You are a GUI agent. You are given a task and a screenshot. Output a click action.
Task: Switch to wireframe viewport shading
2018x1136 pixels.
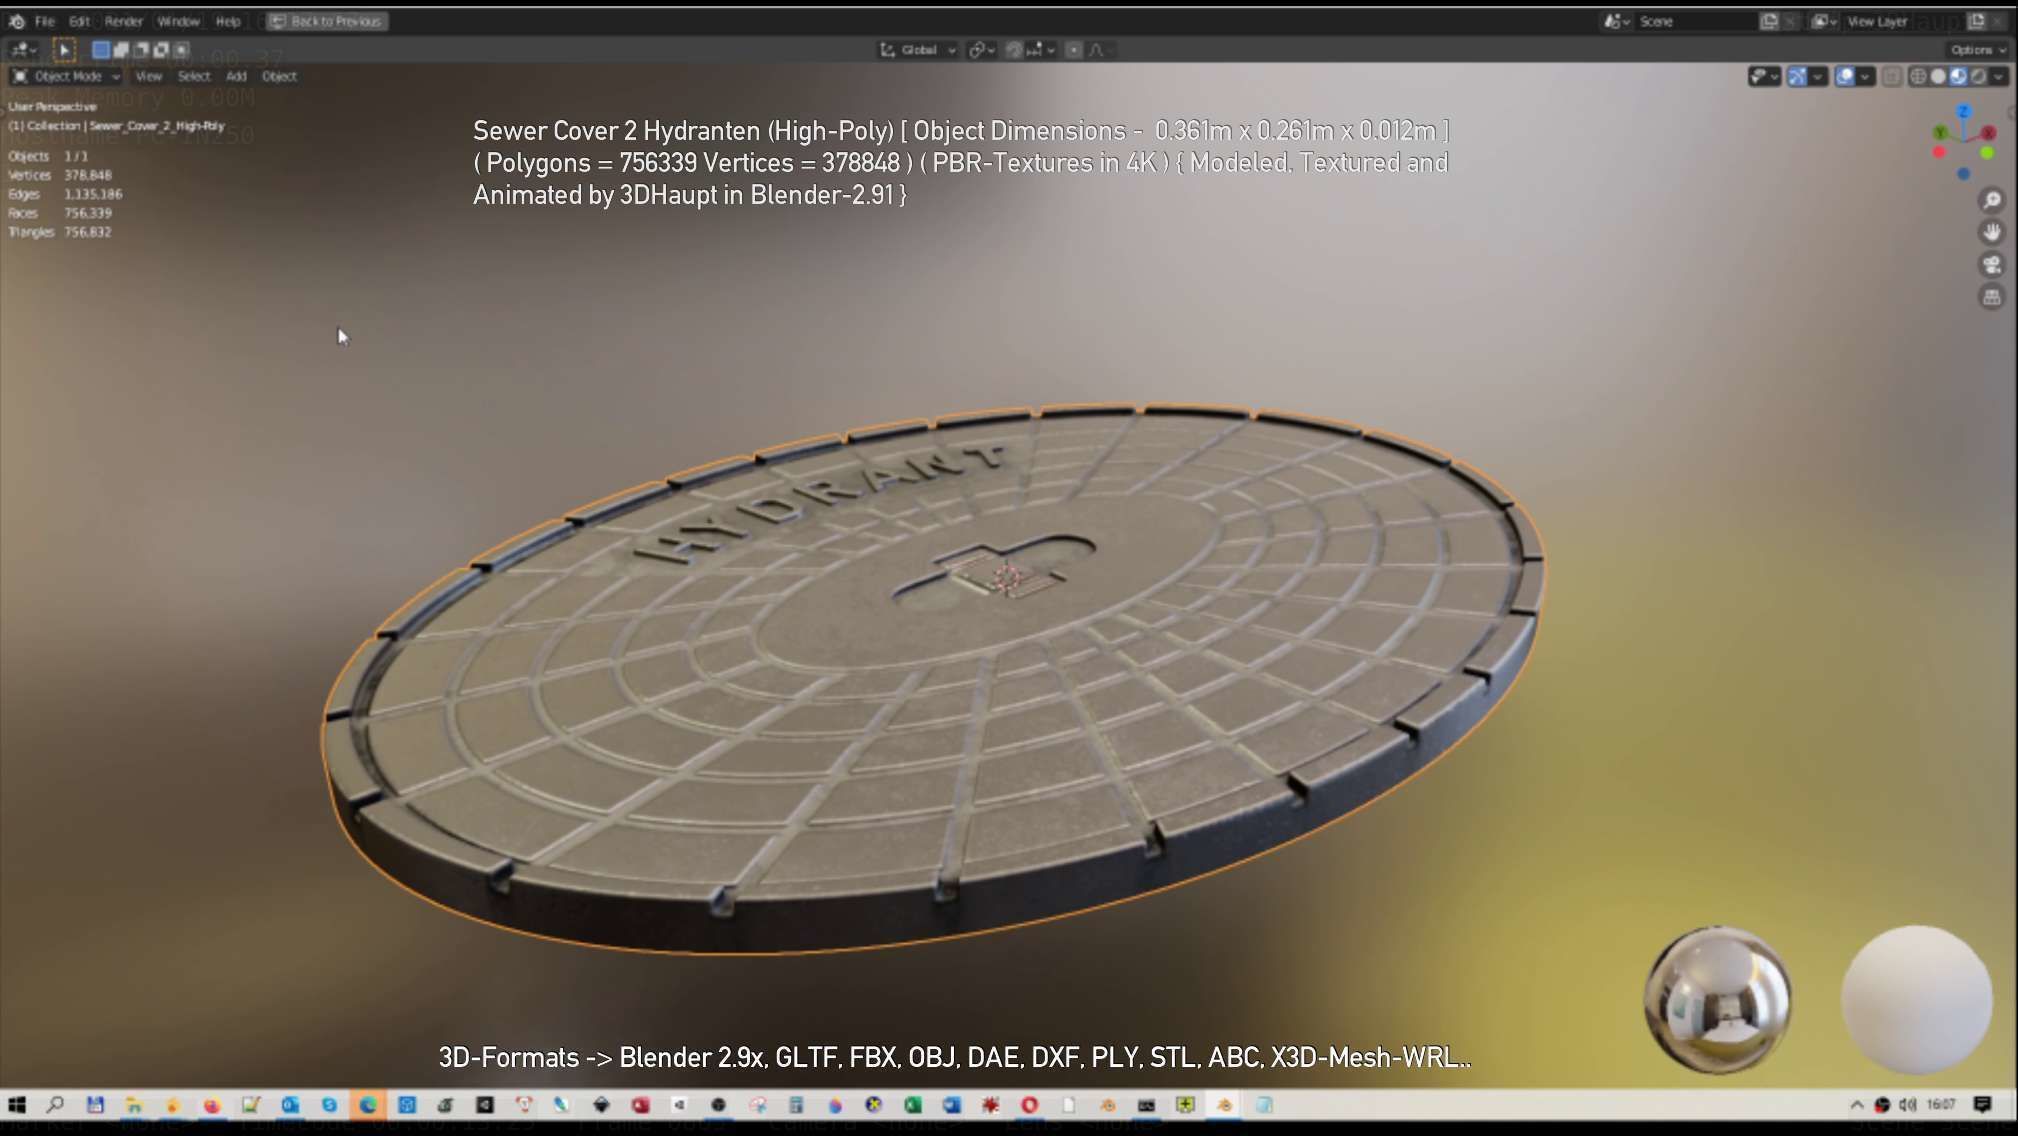(1918, 76)
